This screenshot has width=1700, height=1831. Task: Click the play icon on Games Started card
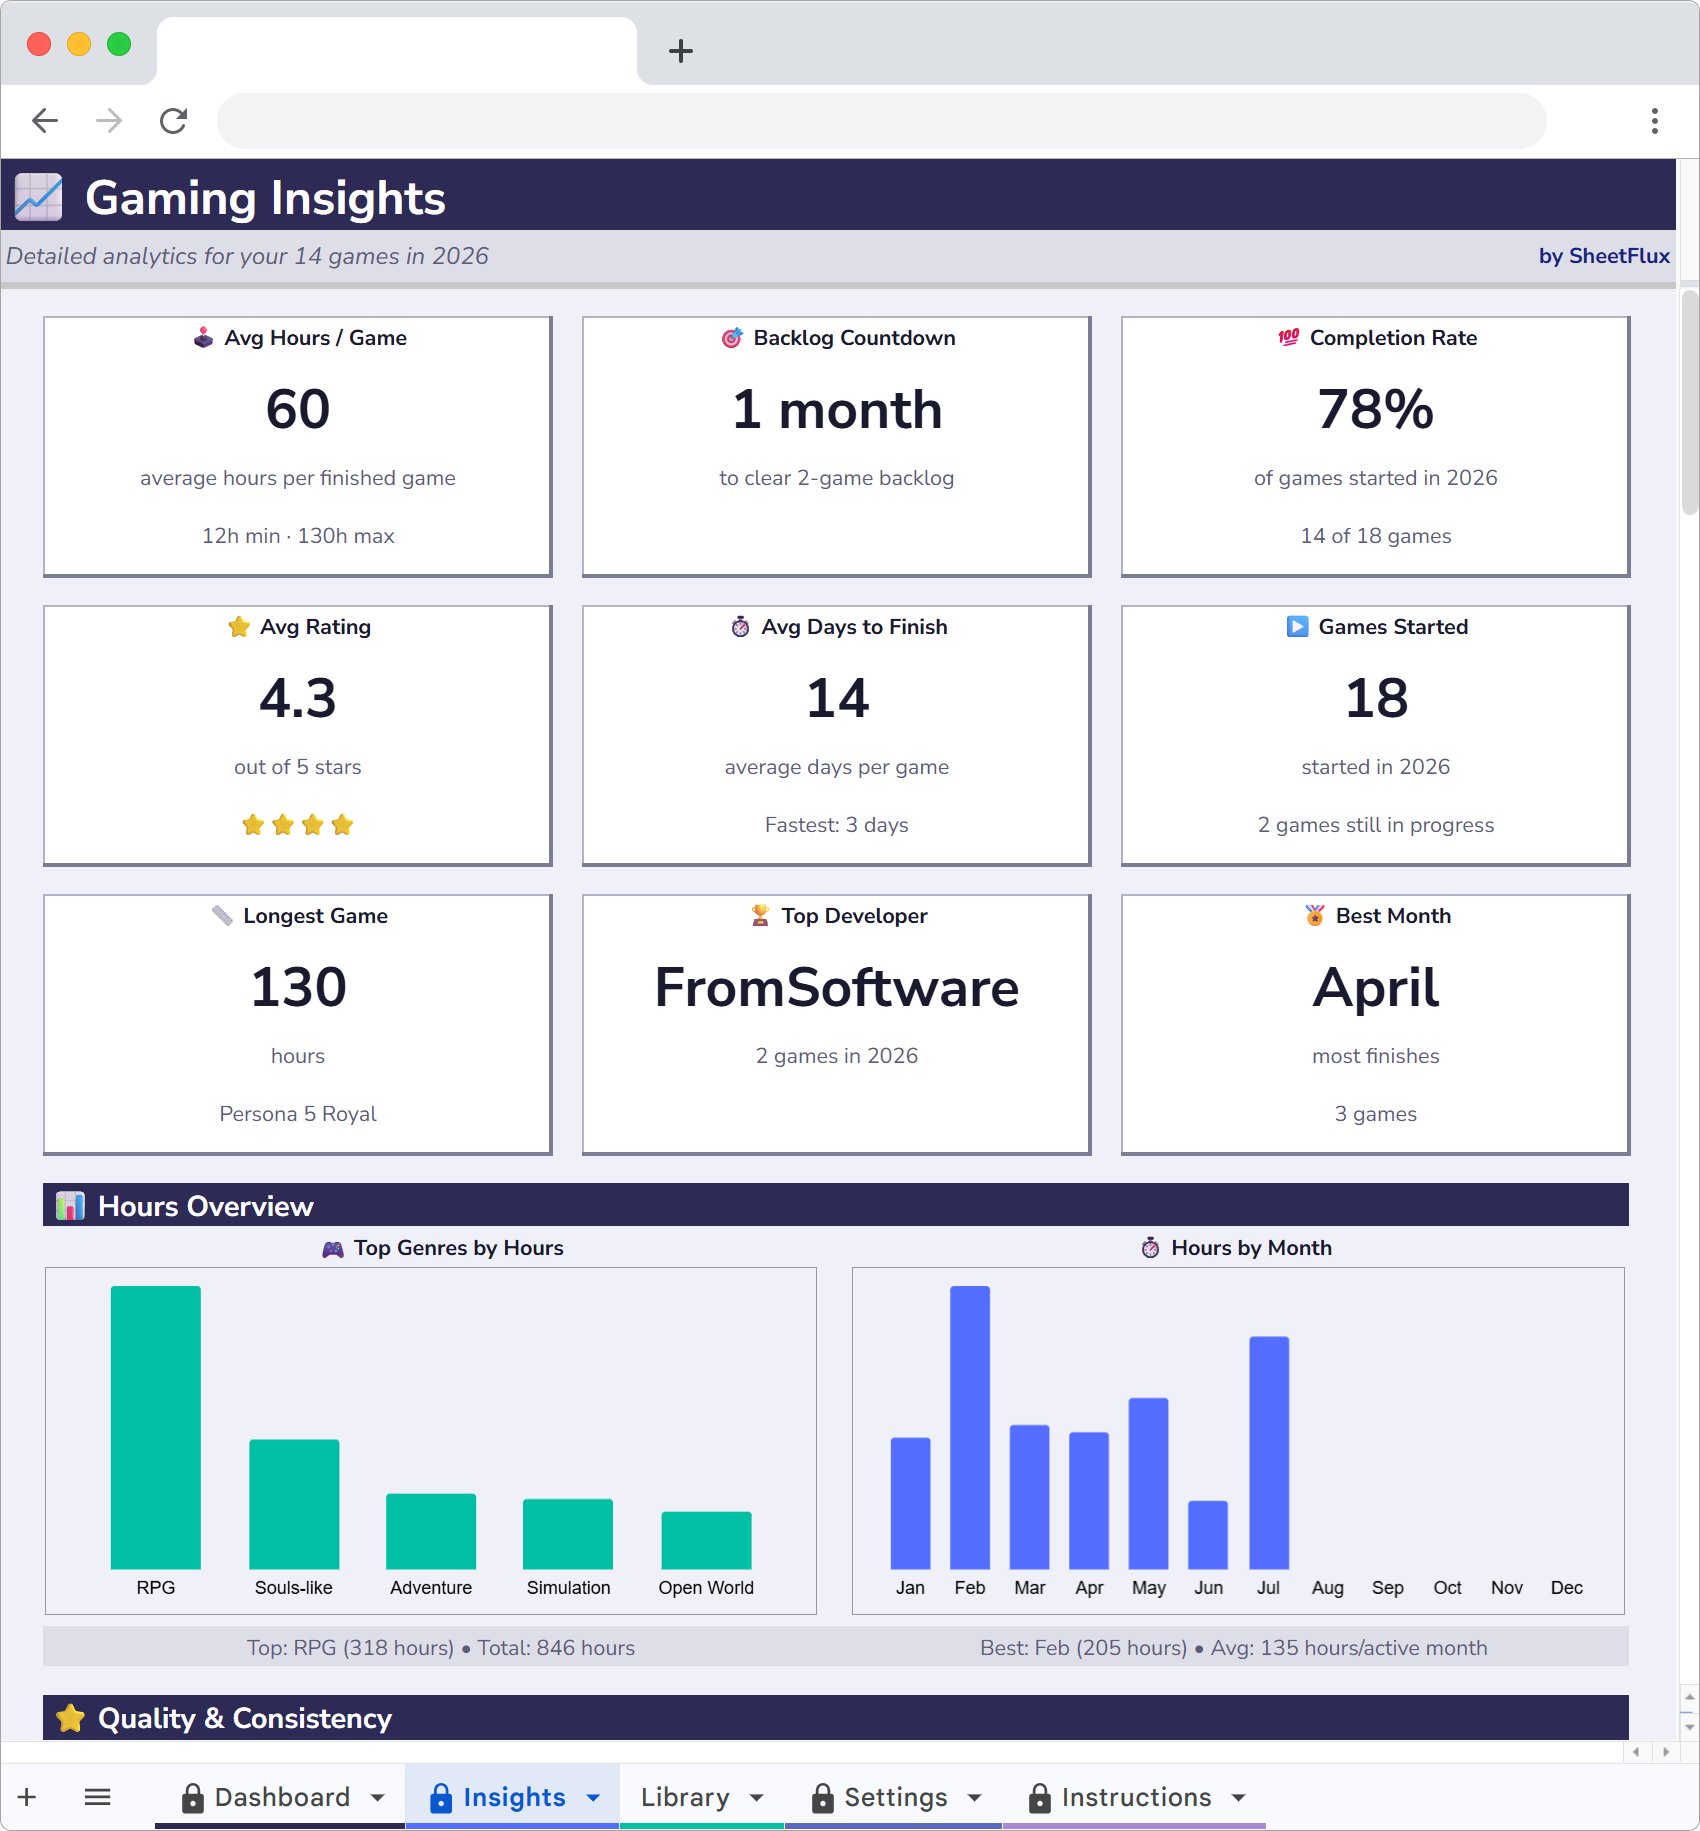pyautogui.click(x=1295, y=627)
